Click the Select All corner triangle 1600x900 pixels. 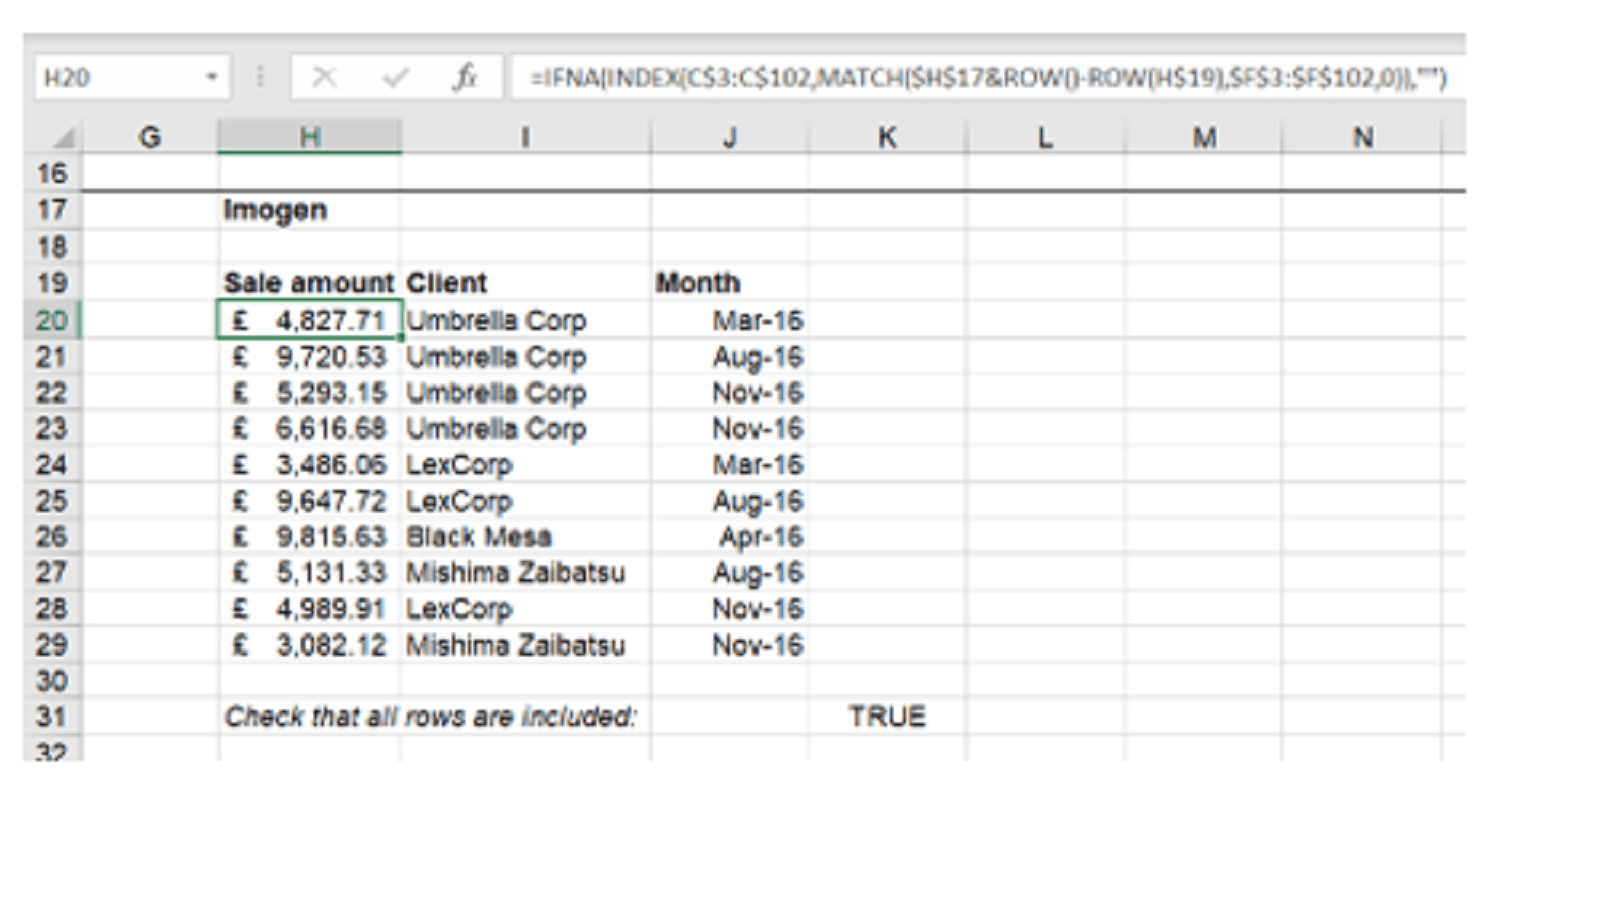tap(63, 138)
